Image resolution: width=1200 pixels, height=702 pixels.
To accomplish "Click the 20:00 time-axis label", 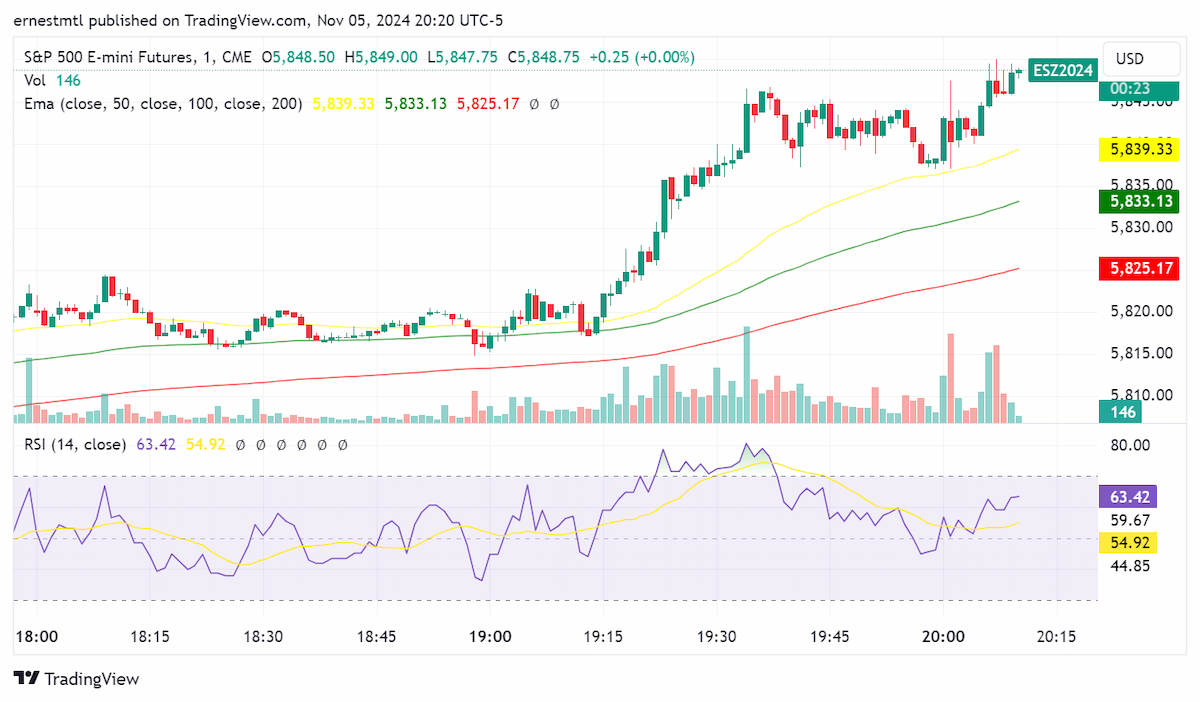I will click(x=943, y=637).
